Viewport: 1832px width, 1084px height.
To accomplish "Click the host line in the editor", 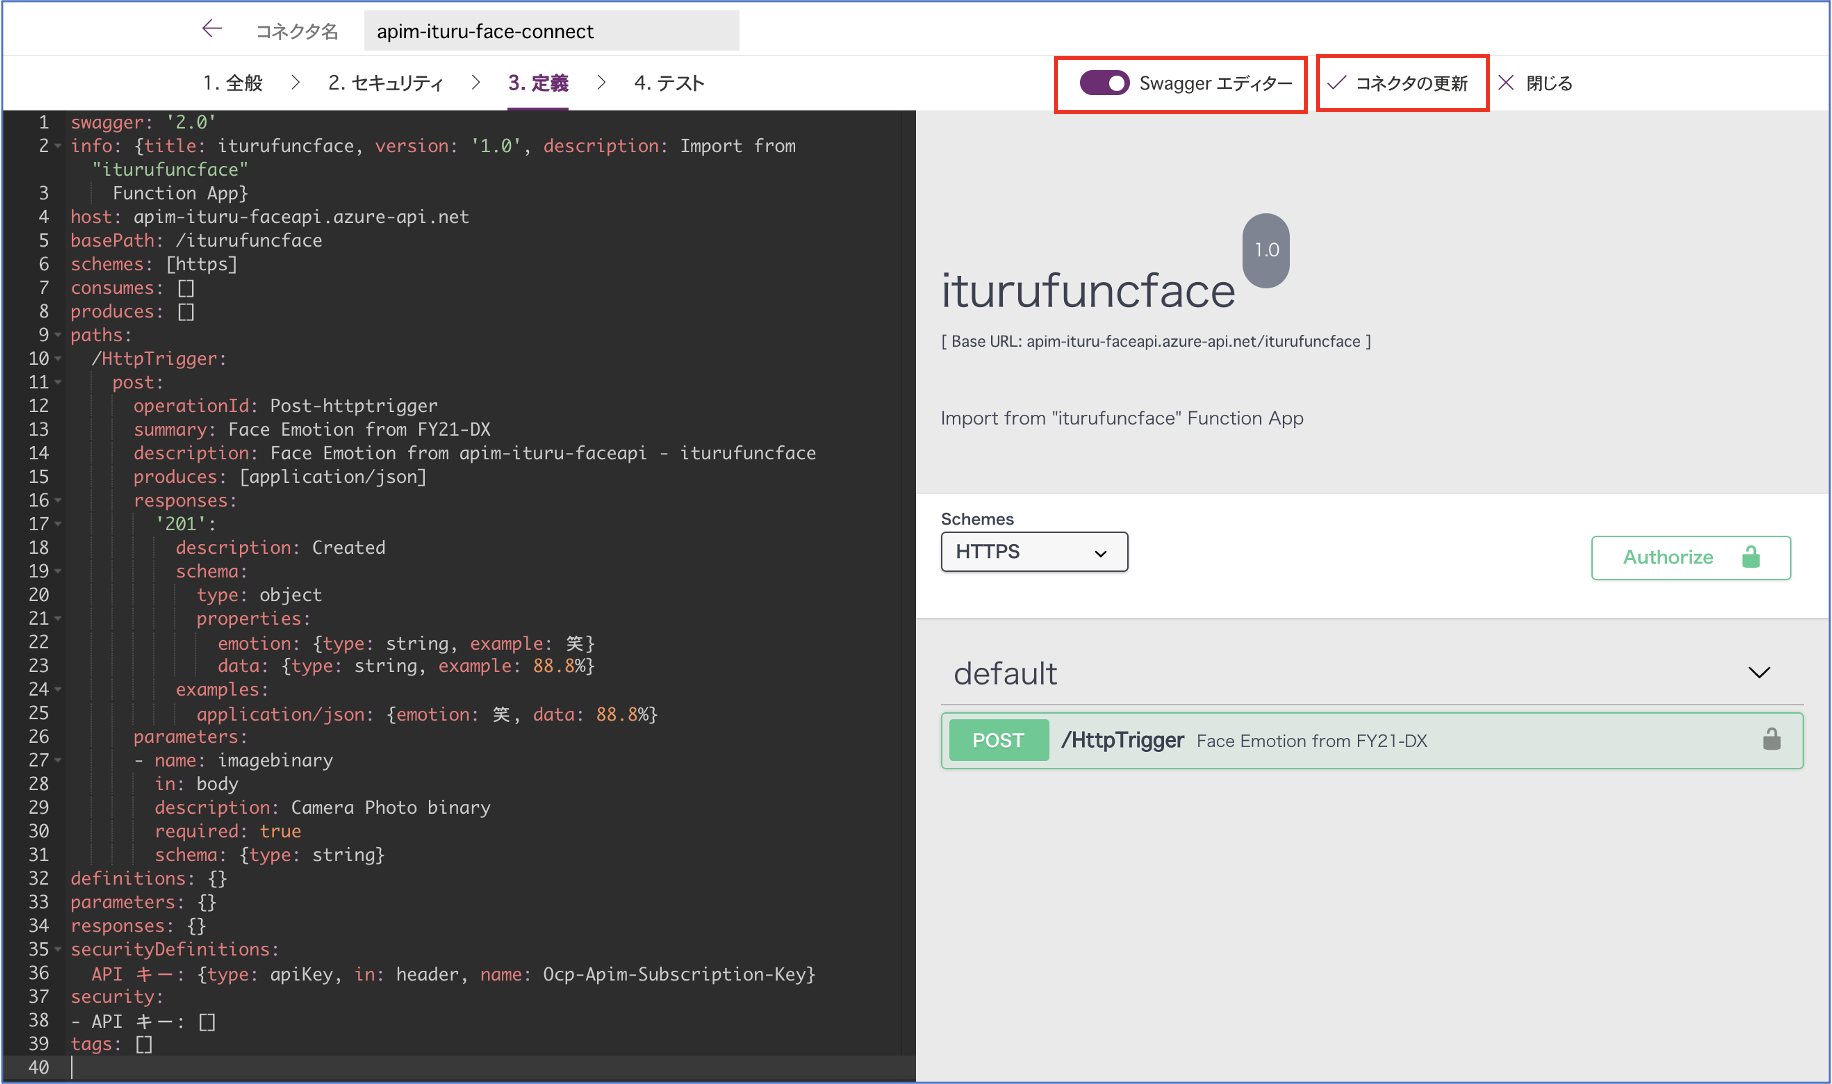I will pyautogui.click(x=270, y=217).
